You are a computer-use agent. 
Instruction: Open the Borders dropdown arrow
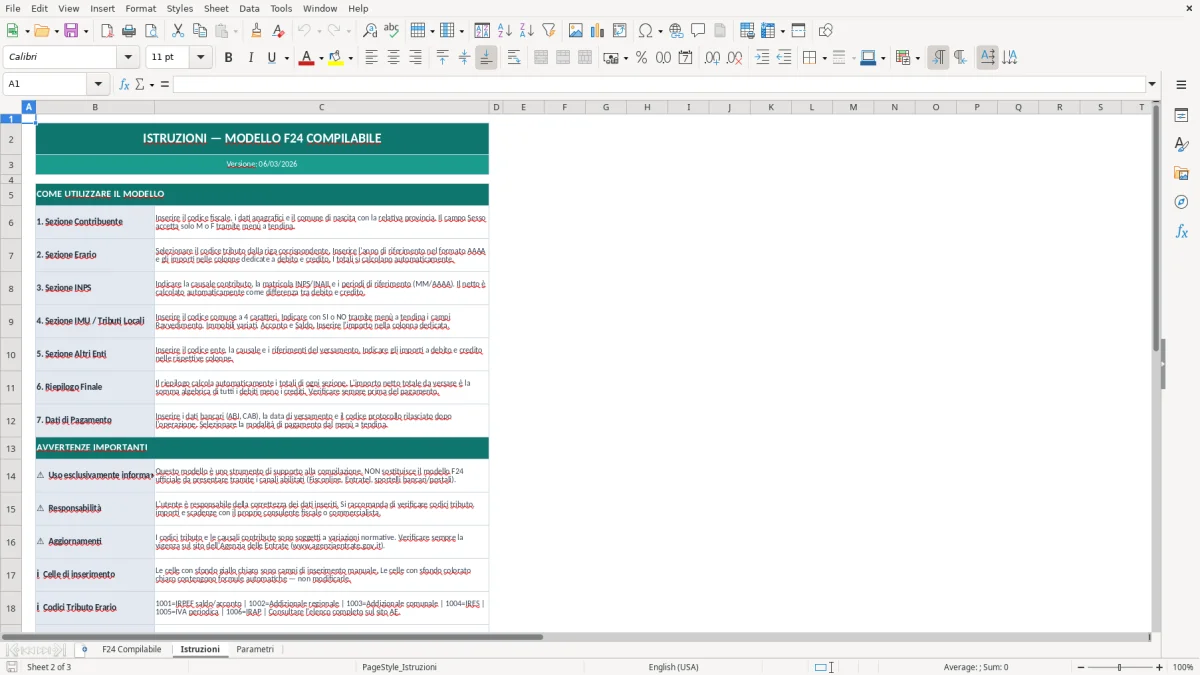[x=824, y=58]
